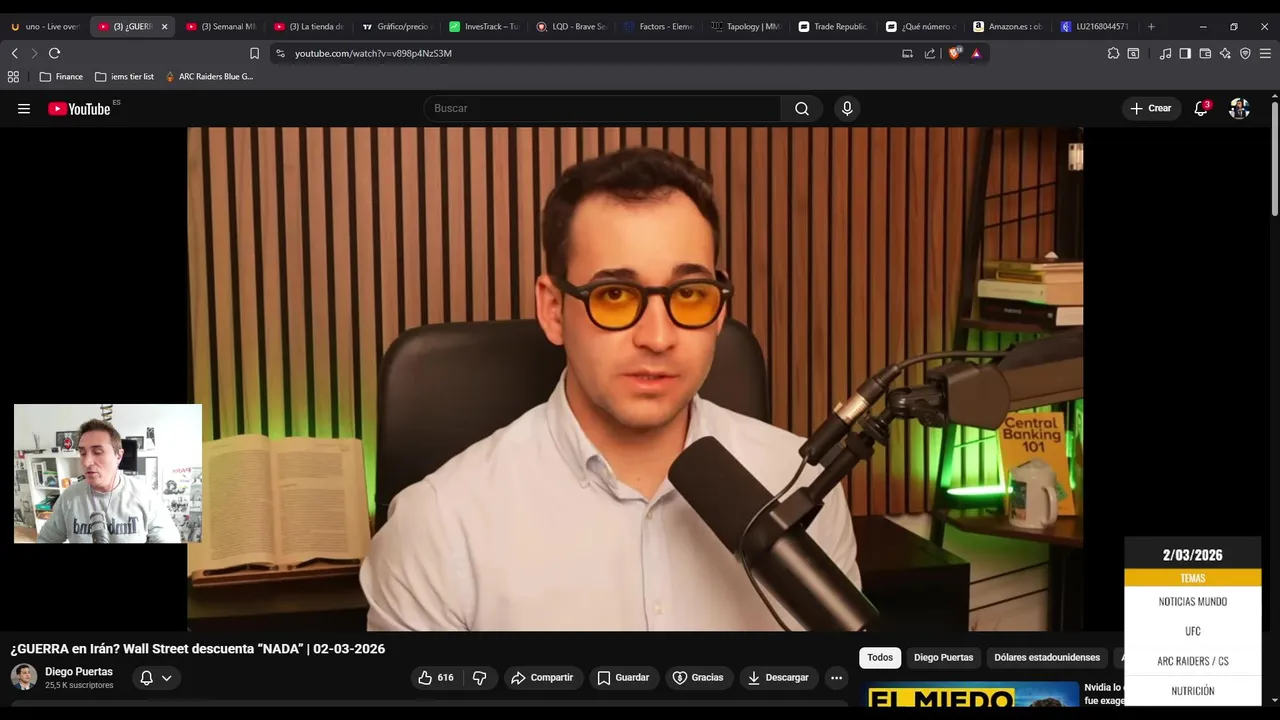
Task: Select the Diego Puertas filter chip
Action: coord(943,658)
